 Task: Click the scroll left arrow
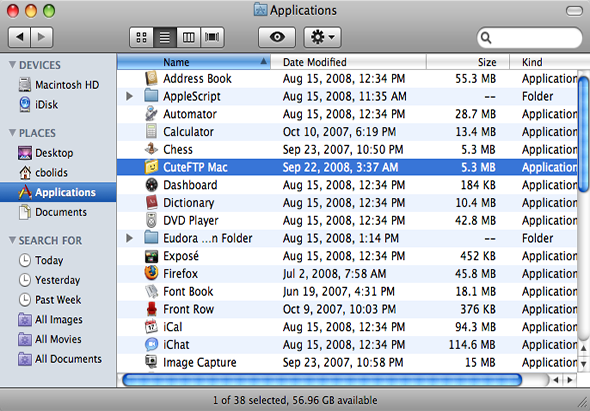tap(556, 380)
